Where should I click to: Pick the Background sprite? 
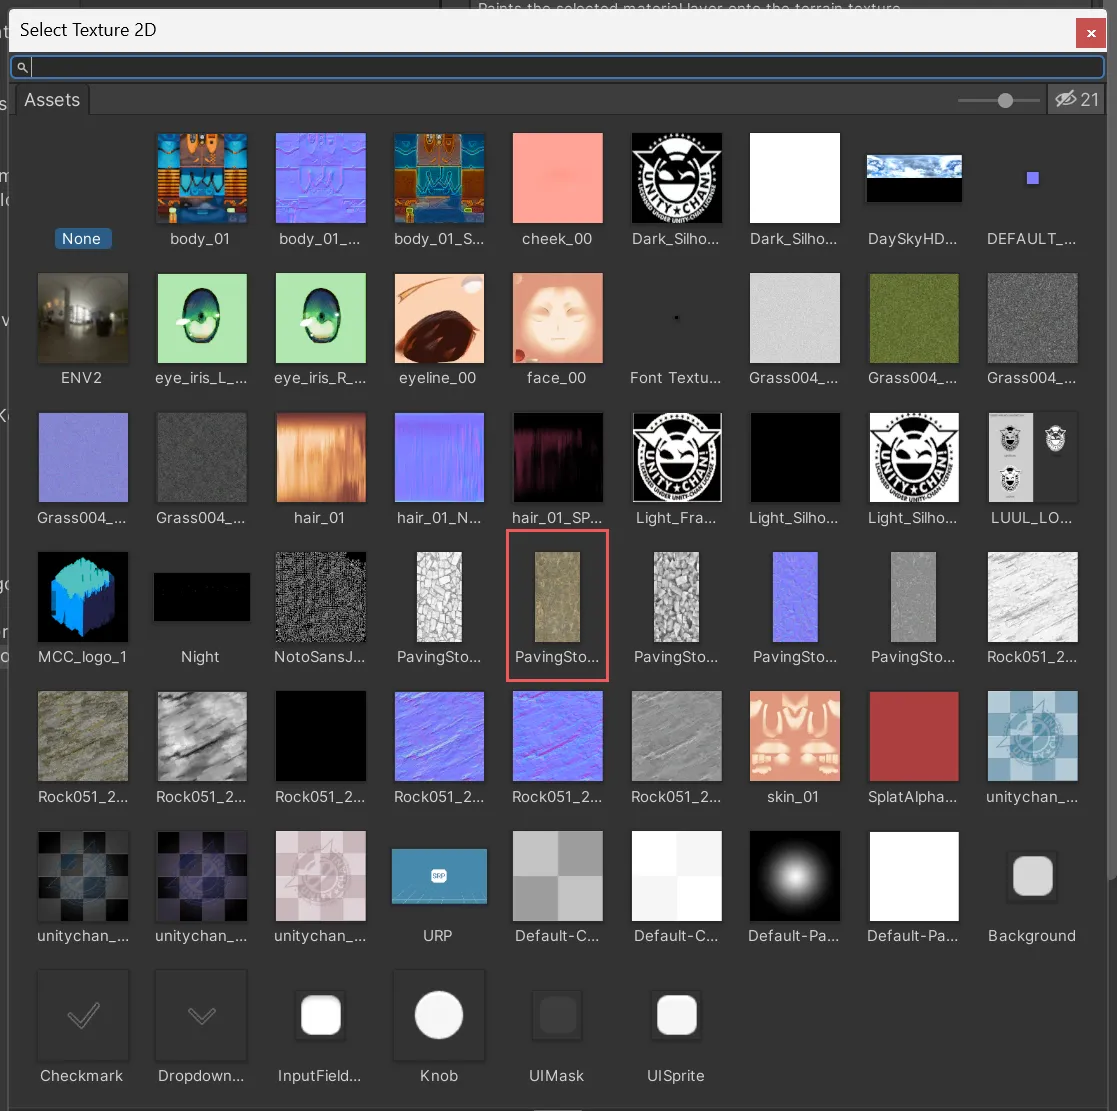(x=1032, y=876)
